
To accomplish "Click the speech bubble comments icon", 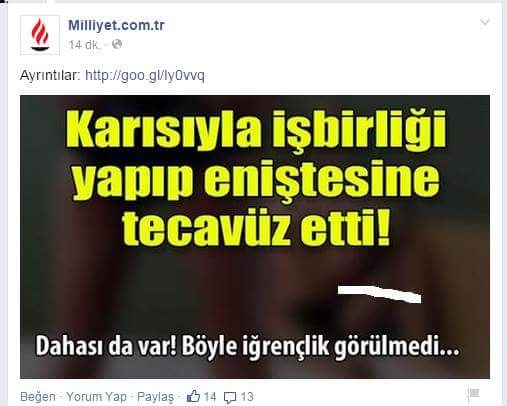I will pyautogui.click(x=230, y=397).
